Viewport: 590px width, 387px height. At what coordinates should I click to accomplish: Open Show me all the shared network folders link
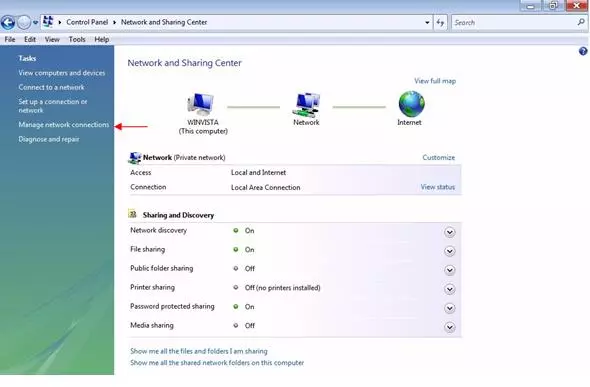pos(217,363)
